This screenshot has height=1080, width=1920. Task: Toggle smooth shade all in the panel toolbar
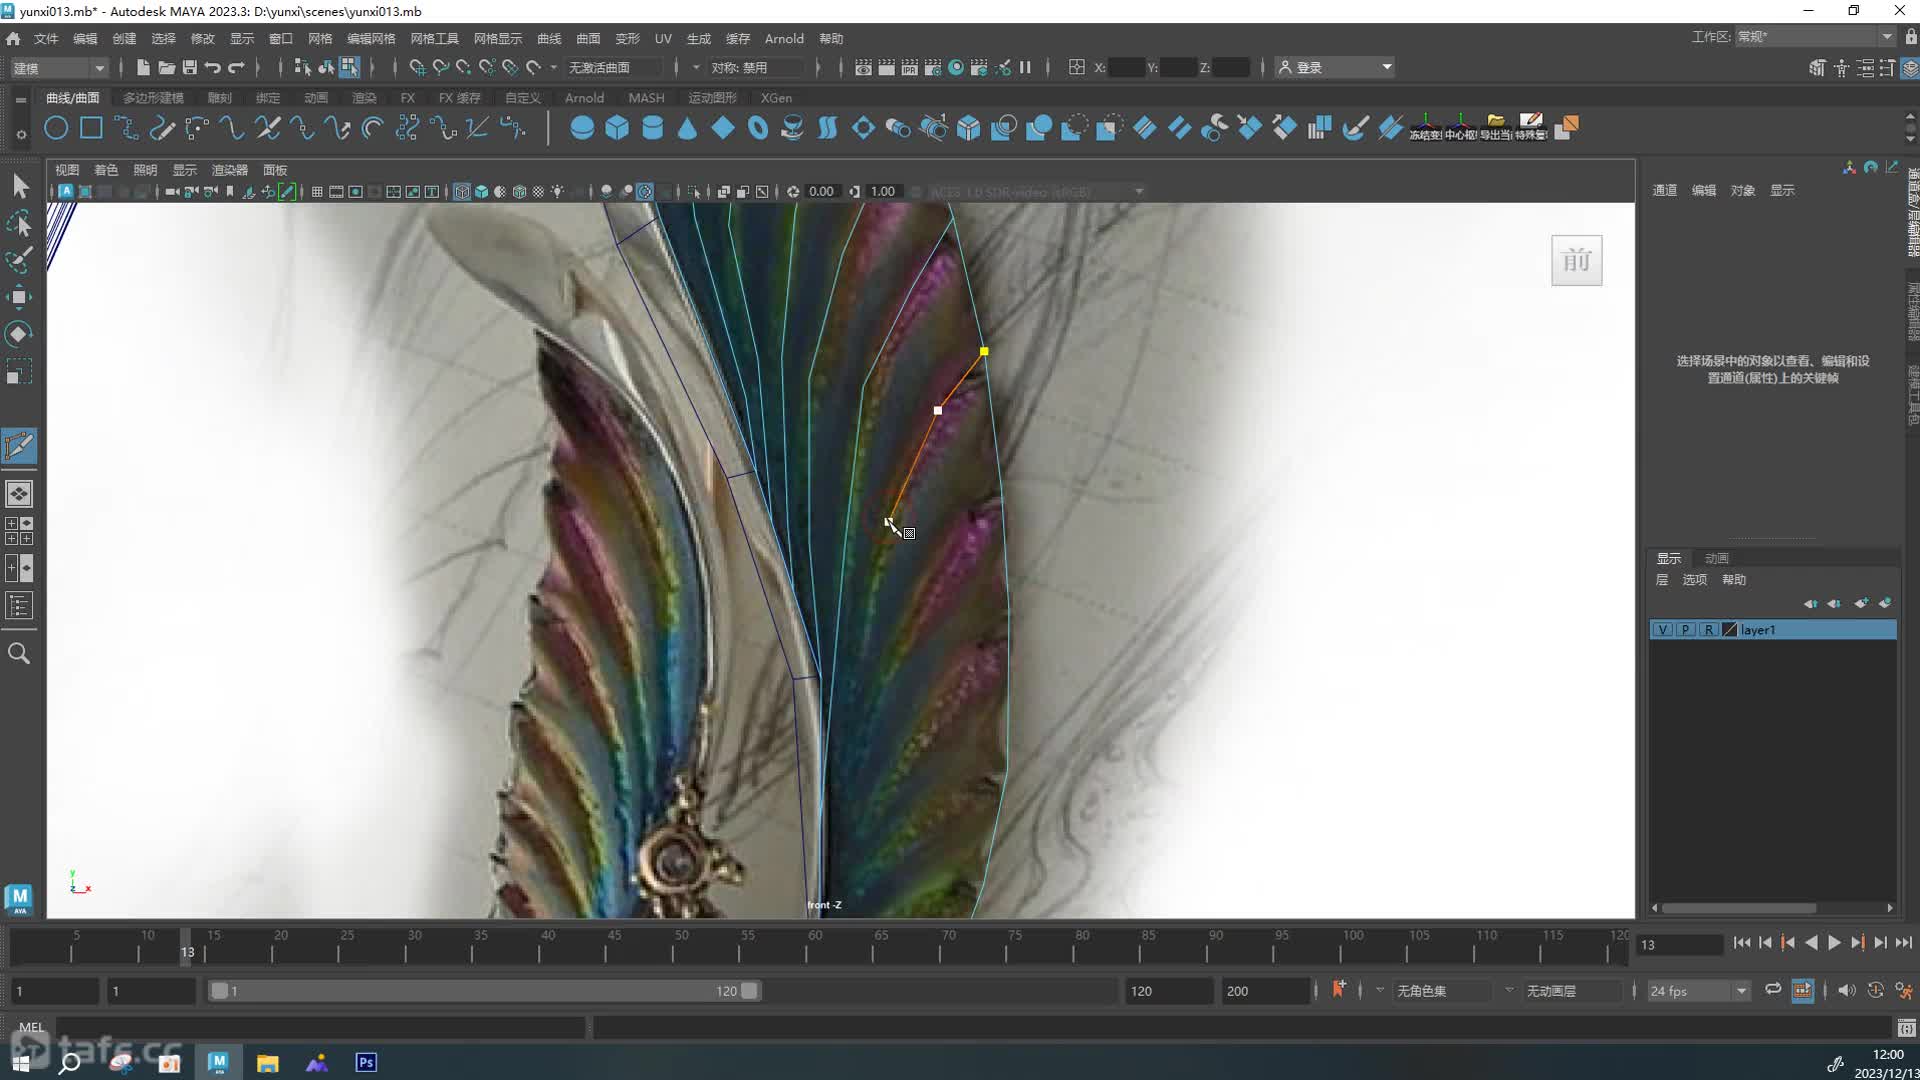click(x=481, y=191)
